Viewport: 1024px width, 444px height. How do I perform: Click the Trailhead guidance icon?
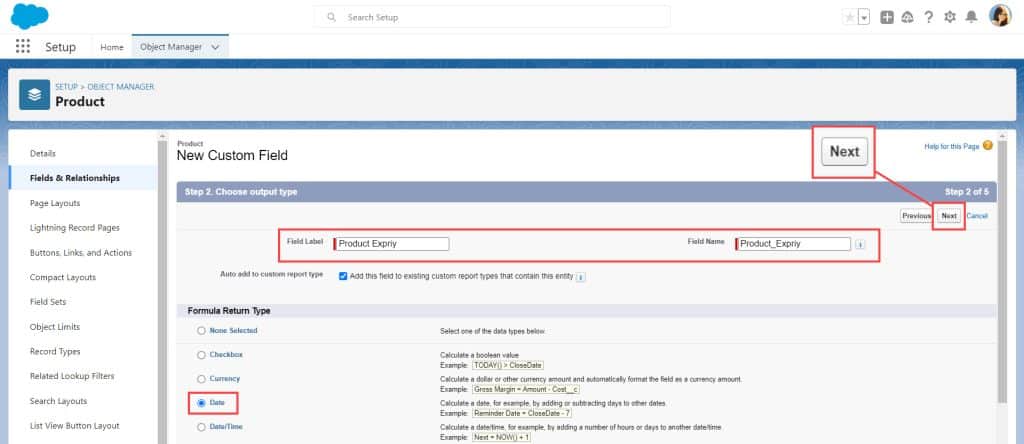point(907,18)
